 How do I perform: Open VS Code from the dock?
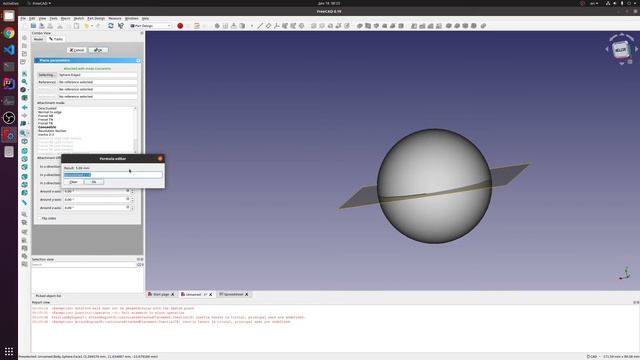tap(9, 50)
